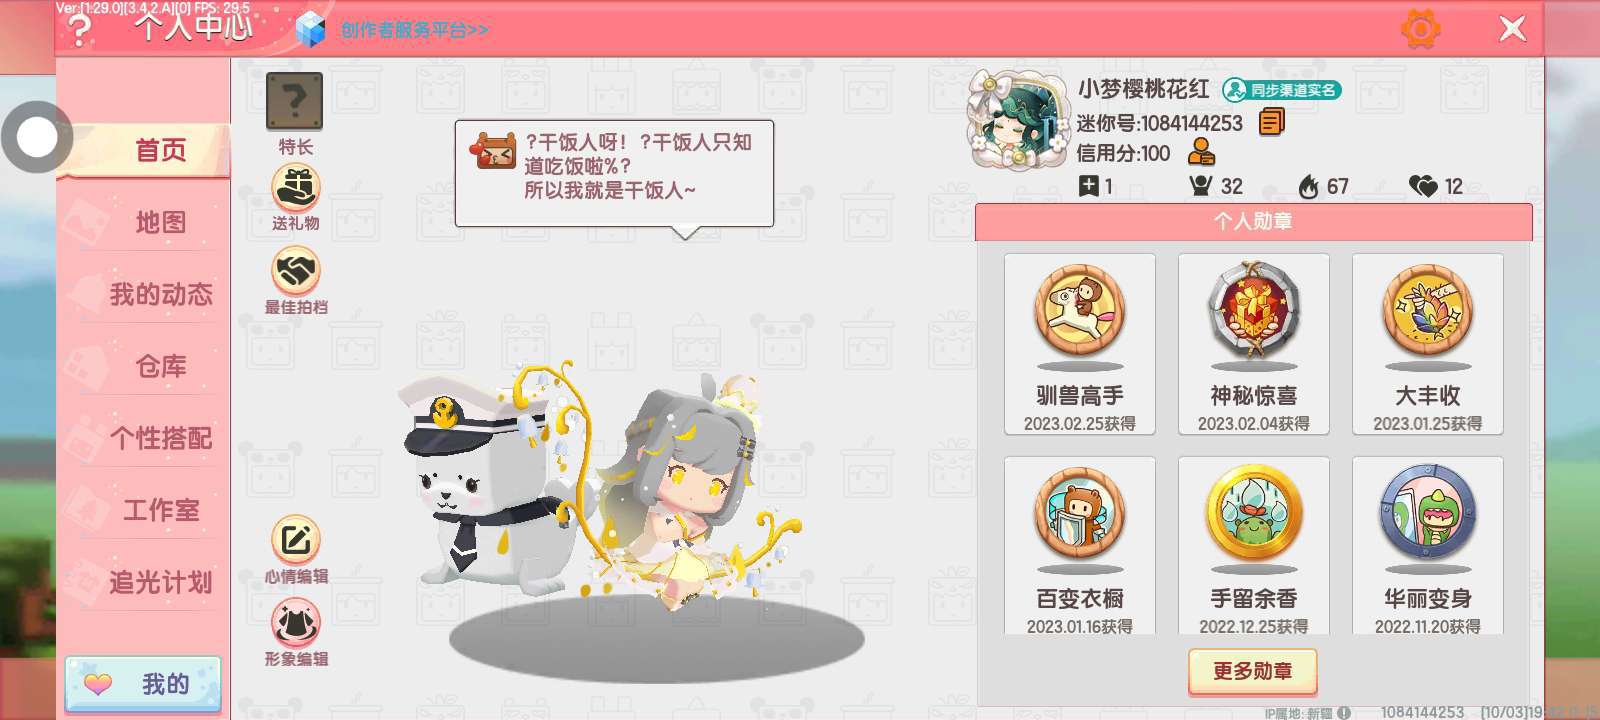Open the 最佳拍档 handshake icon
Image resolution: width=1600 pixels, height=720 pixels.
(x=296, y=270)
